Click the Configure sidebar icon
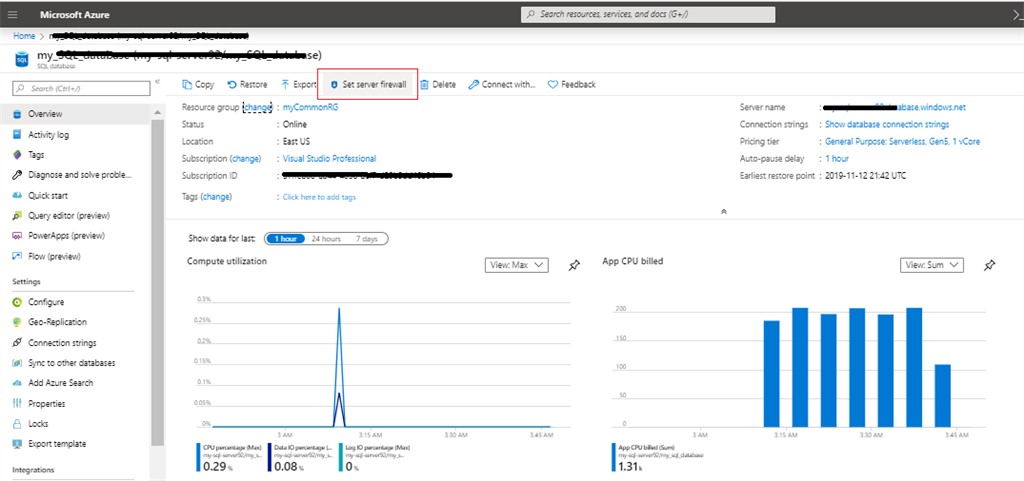 (18, 302)
